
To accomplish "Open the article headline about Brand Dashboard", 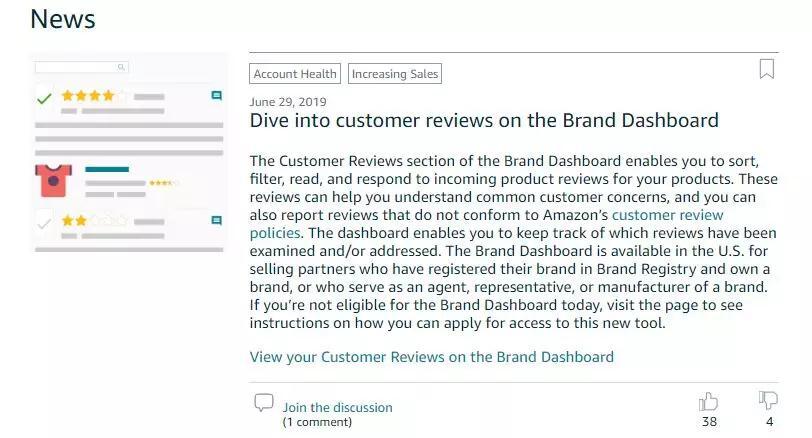I will coord(484,120).
